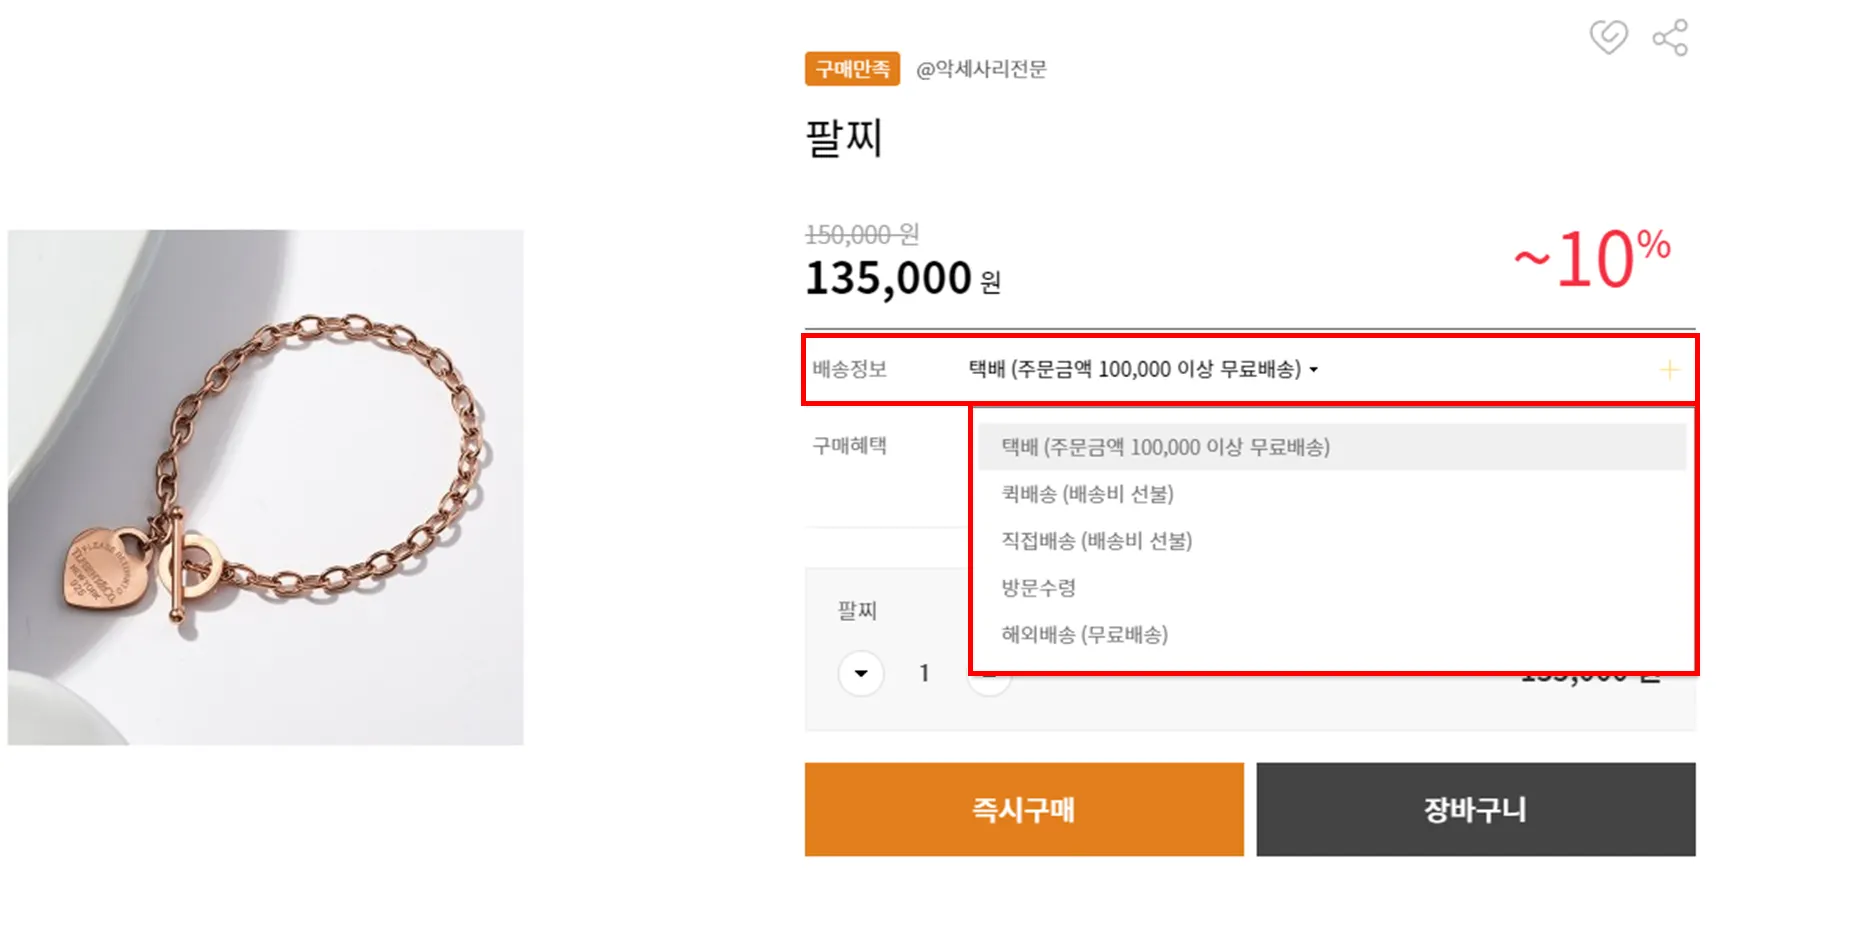Click the red ~10% discount text
The width and height of the screenshot is (1860, 933).
[1591, 260]
